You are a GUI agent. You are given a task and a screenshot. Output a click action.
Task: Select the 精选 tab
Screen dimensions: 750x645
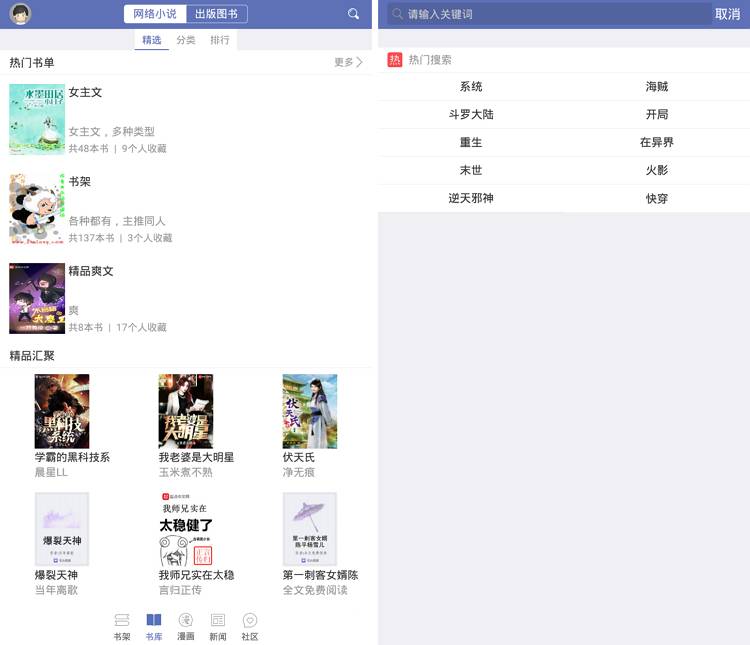tap(152, 40)
